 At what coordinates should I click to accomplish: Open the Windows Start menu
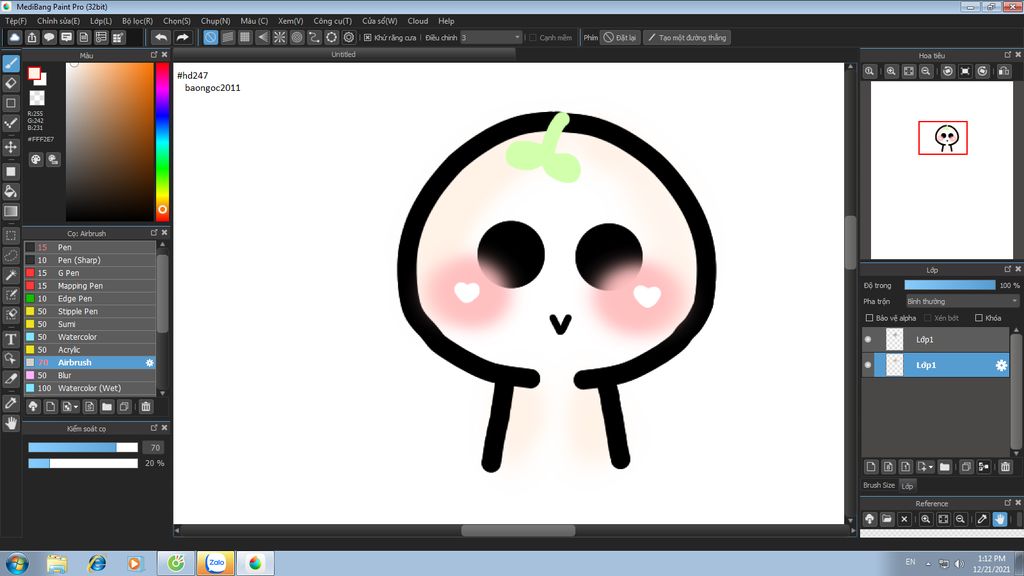tap(16, 562)
